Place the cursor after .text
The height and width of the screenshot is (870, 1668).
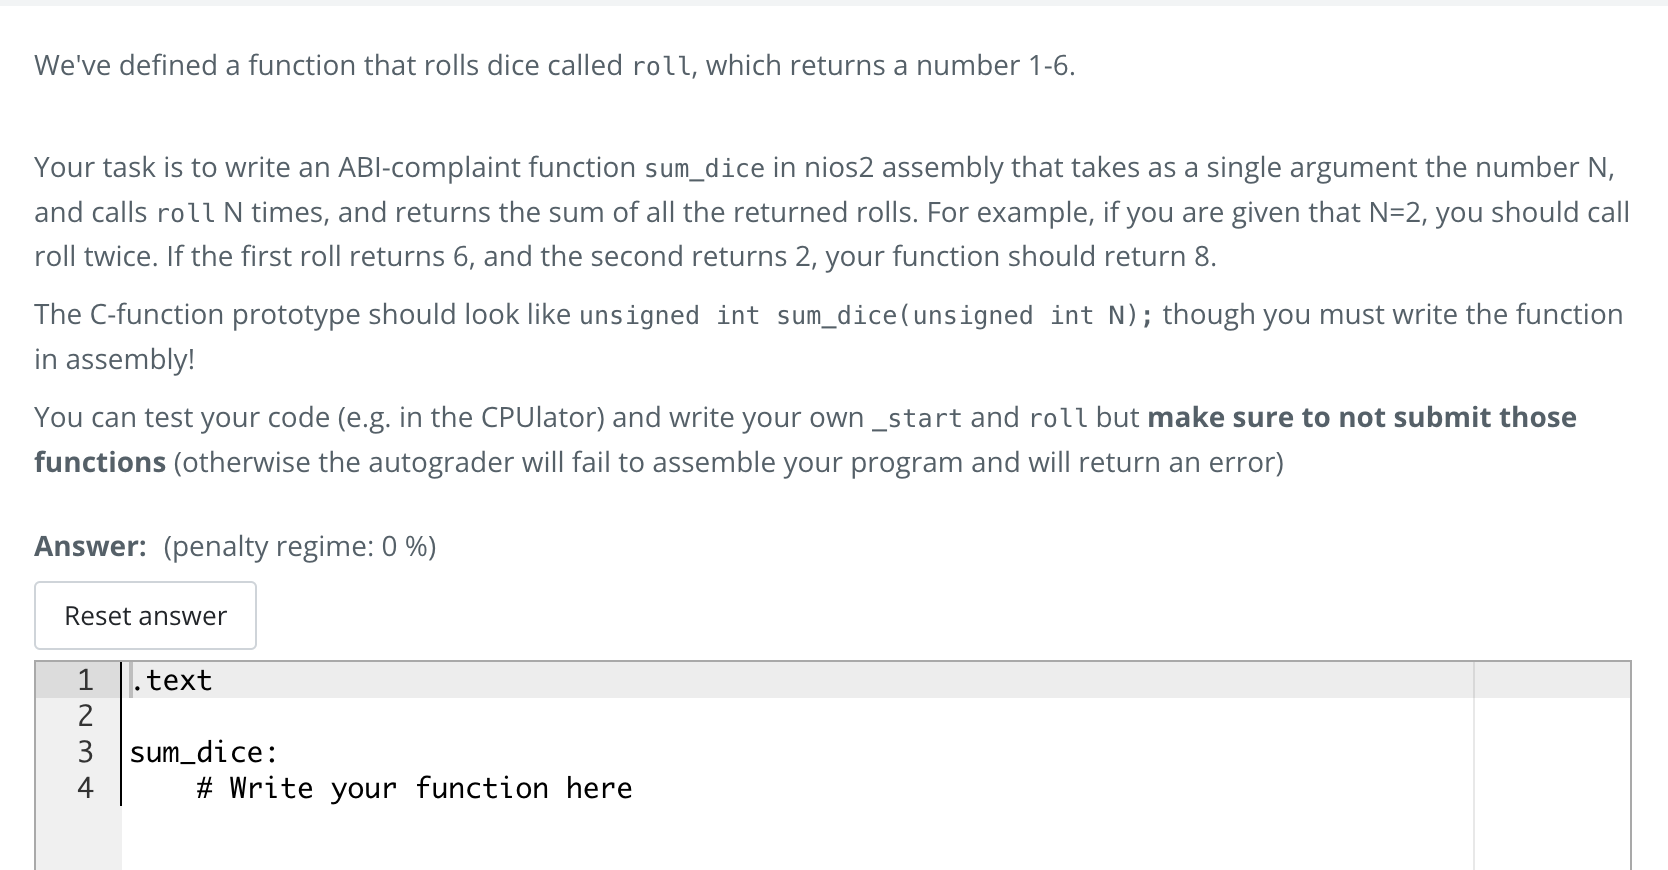click(x=215, y=679)
